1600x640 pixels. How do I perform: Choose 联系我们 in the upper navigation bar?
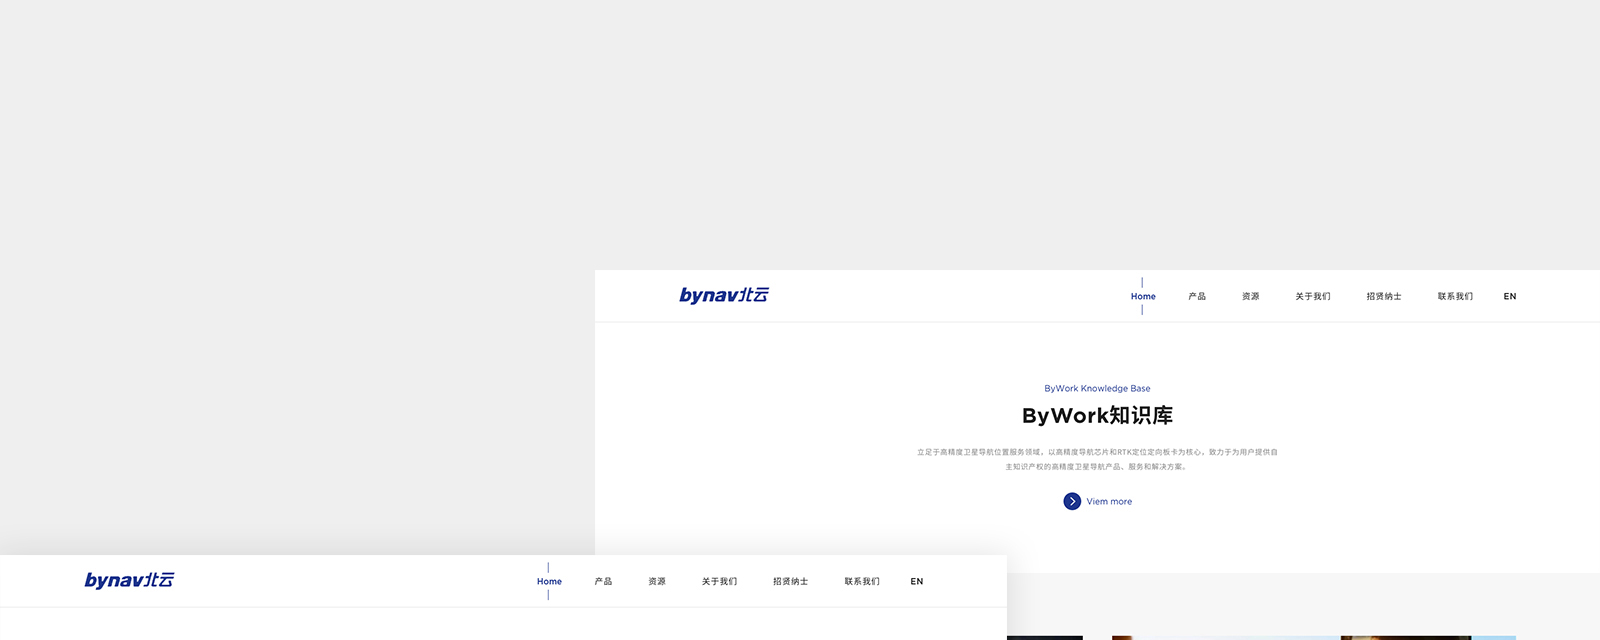1455,296
